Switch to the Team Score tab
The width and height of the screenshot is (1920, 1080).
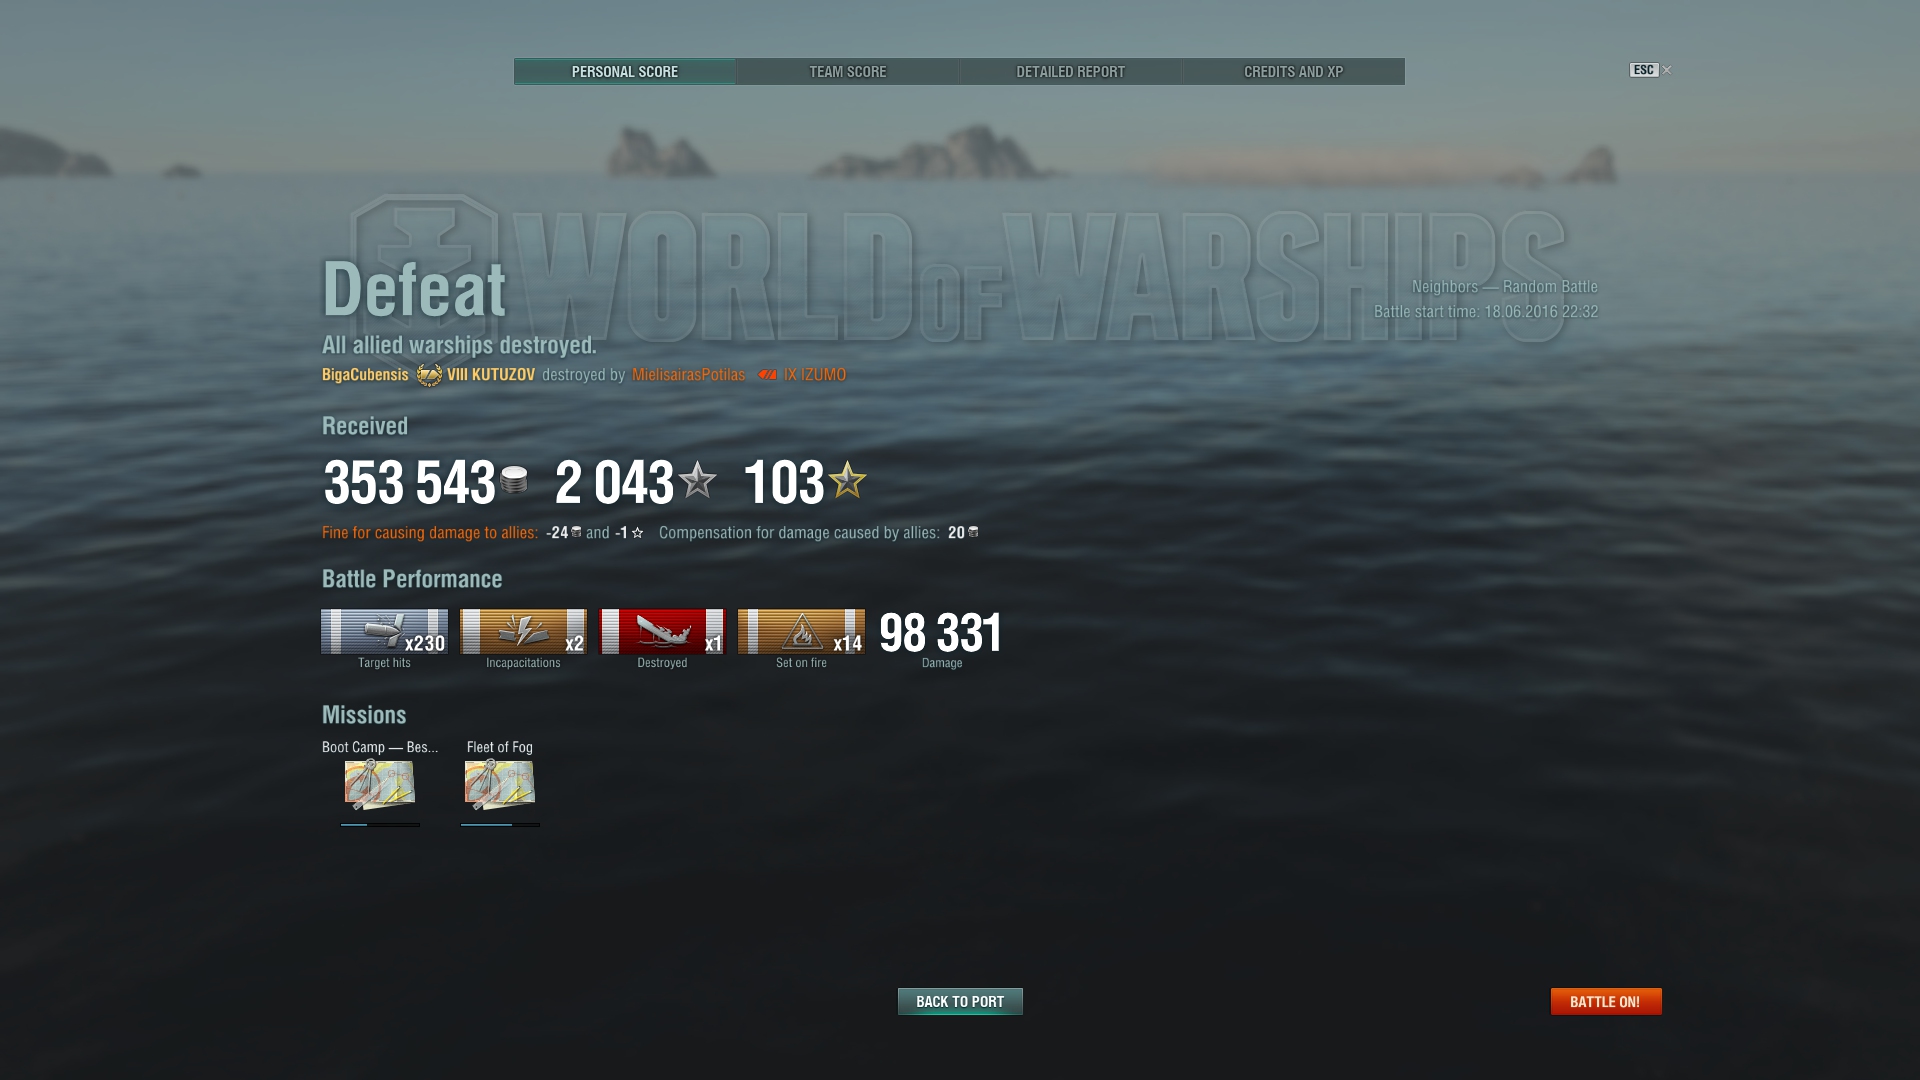point(848,72)
